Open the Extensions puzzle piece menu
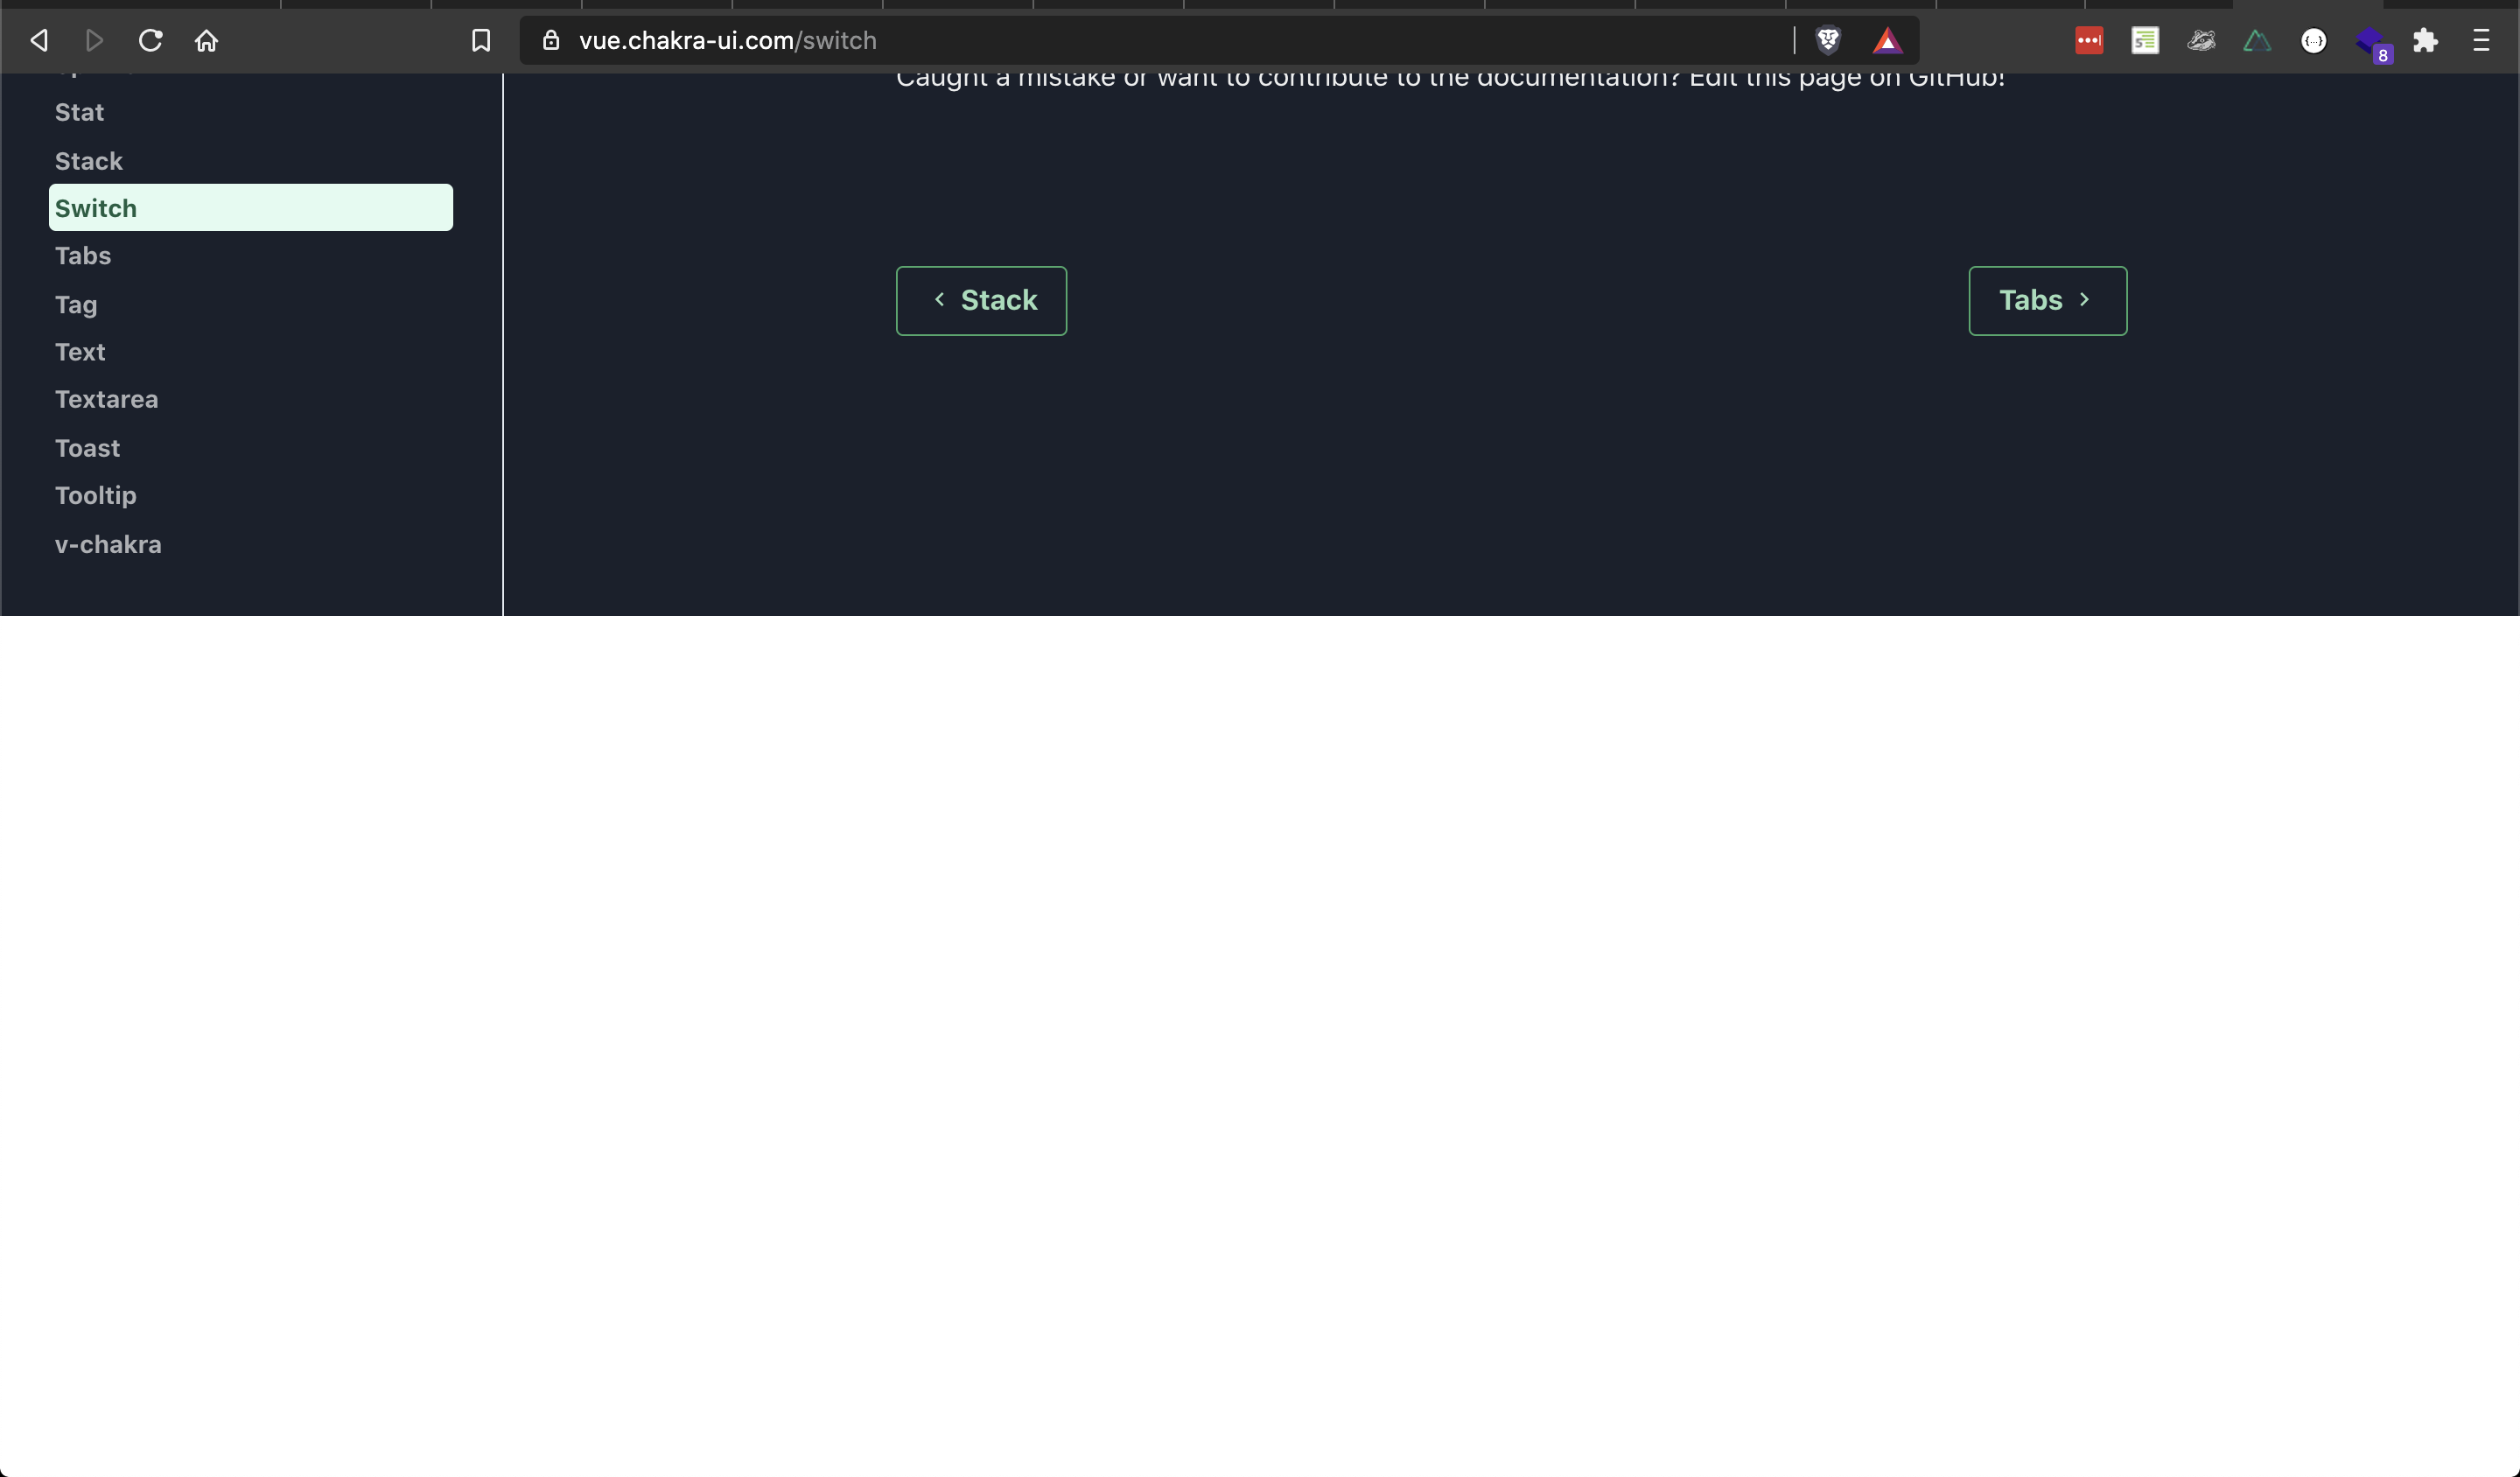Image resolution: width=2520 pixels, height=1477 pixels. (x=2425, y=41)
